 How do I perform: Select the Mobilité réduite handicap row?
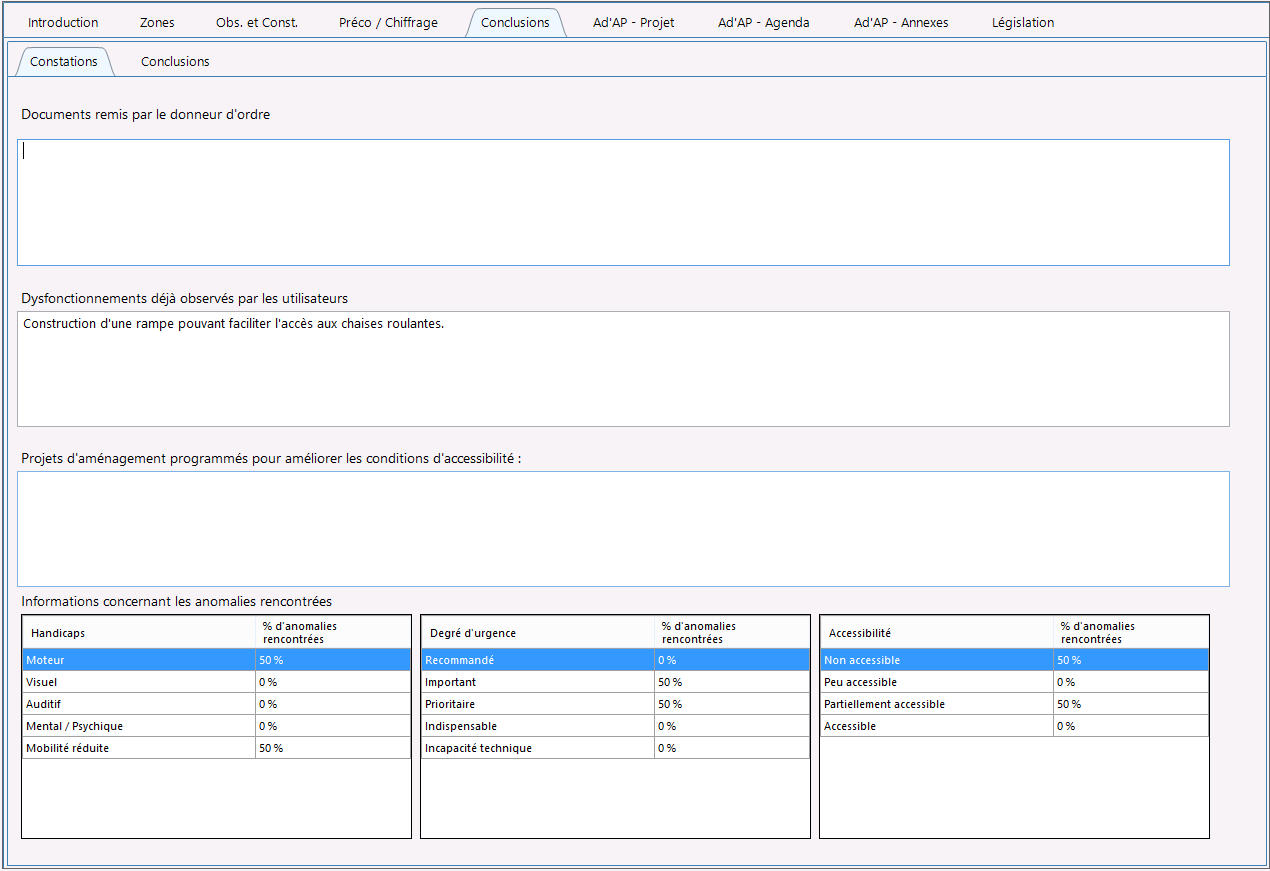pyautogui.click(x=216, y=748)
